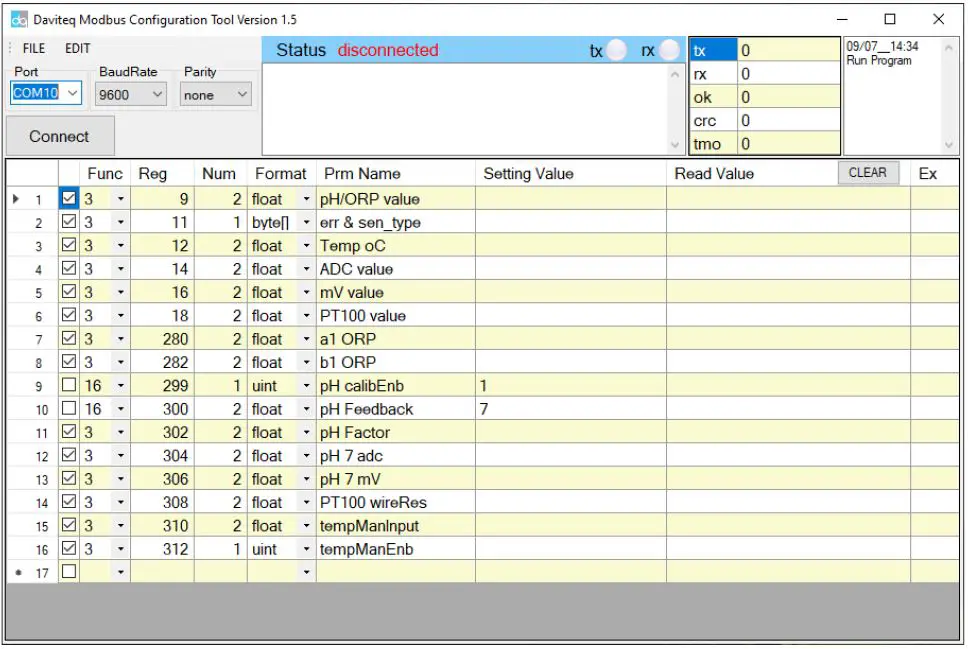Click the new row asterisk marker
Viewport: 968px width, 649px height.
[x=17, y=573]
